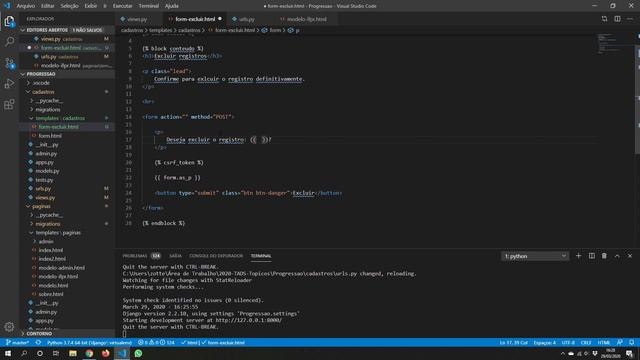Open the Arquivo menu
Screen dimensions: 640x360
point(25,6)
